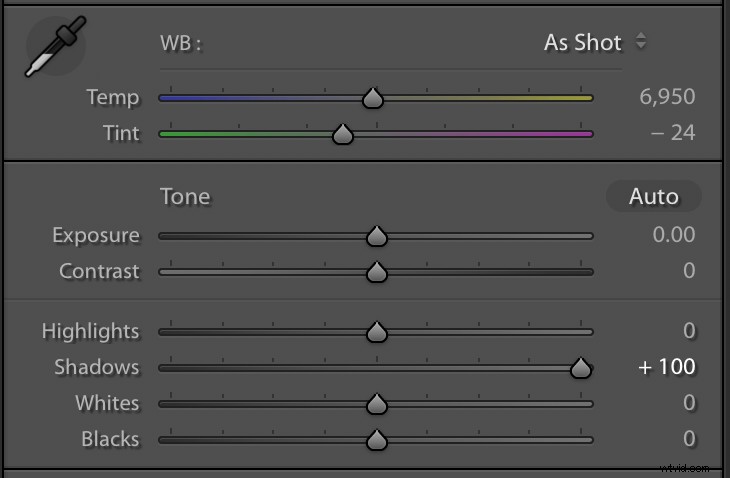The height and width of the screenshot is (478, 730).
Task: Select the White Balance eyedropper tool
Action: [x=56, y=47]
